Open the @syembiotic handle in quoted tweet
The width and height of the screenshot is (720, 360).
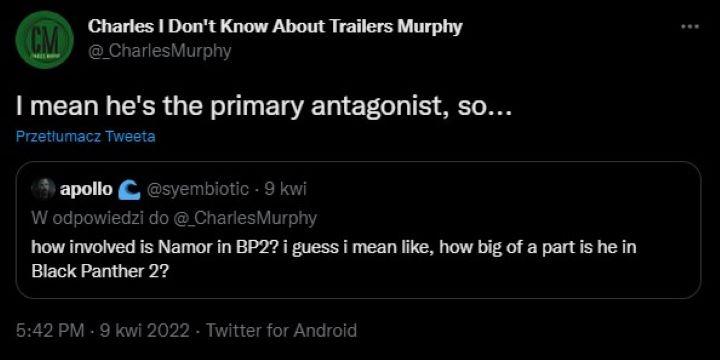(x=197, y=189)
